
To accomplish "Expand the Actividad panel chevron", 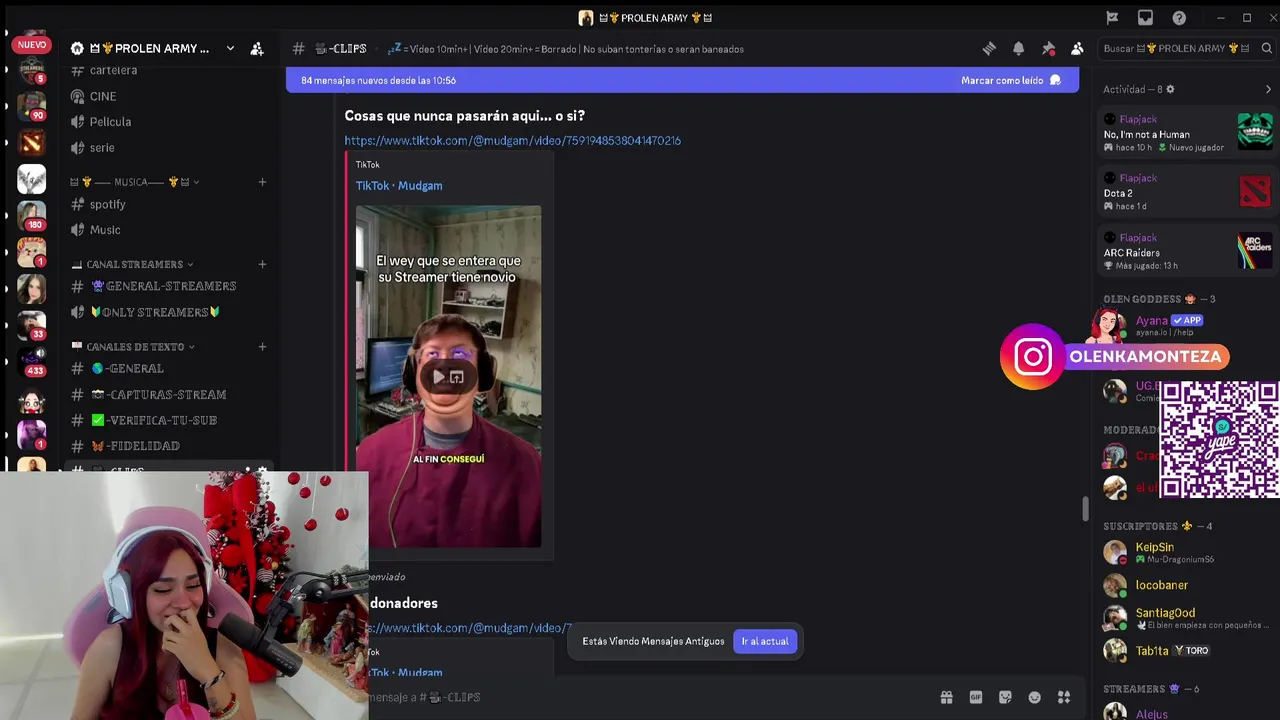I will click(x=1268, y=89).
